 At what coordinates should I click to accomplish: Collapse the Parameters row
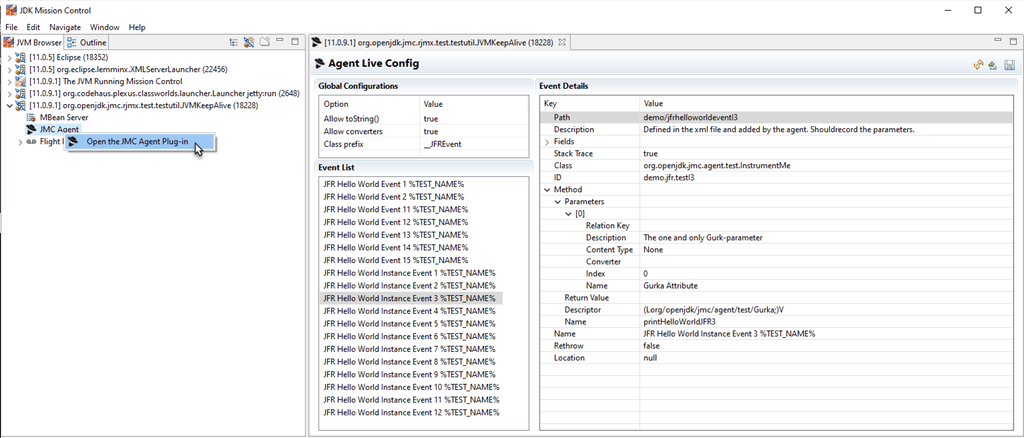558,202
